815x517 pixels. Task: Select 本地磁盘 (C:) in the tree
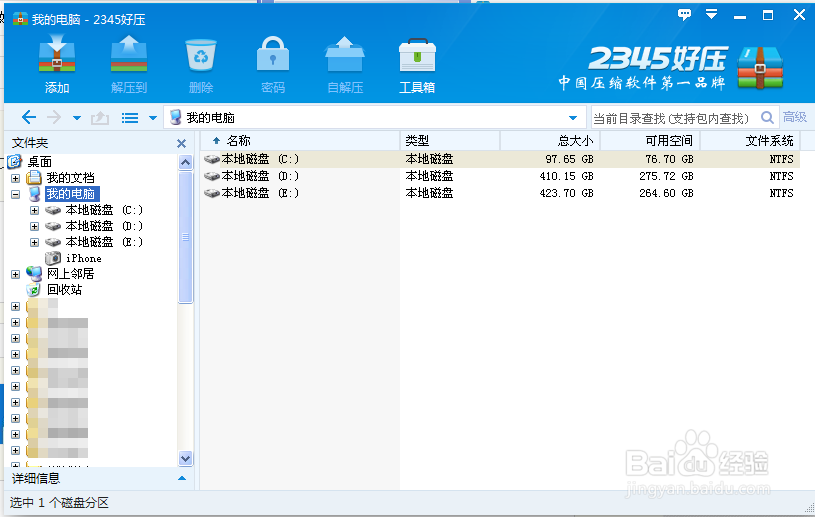104,210
